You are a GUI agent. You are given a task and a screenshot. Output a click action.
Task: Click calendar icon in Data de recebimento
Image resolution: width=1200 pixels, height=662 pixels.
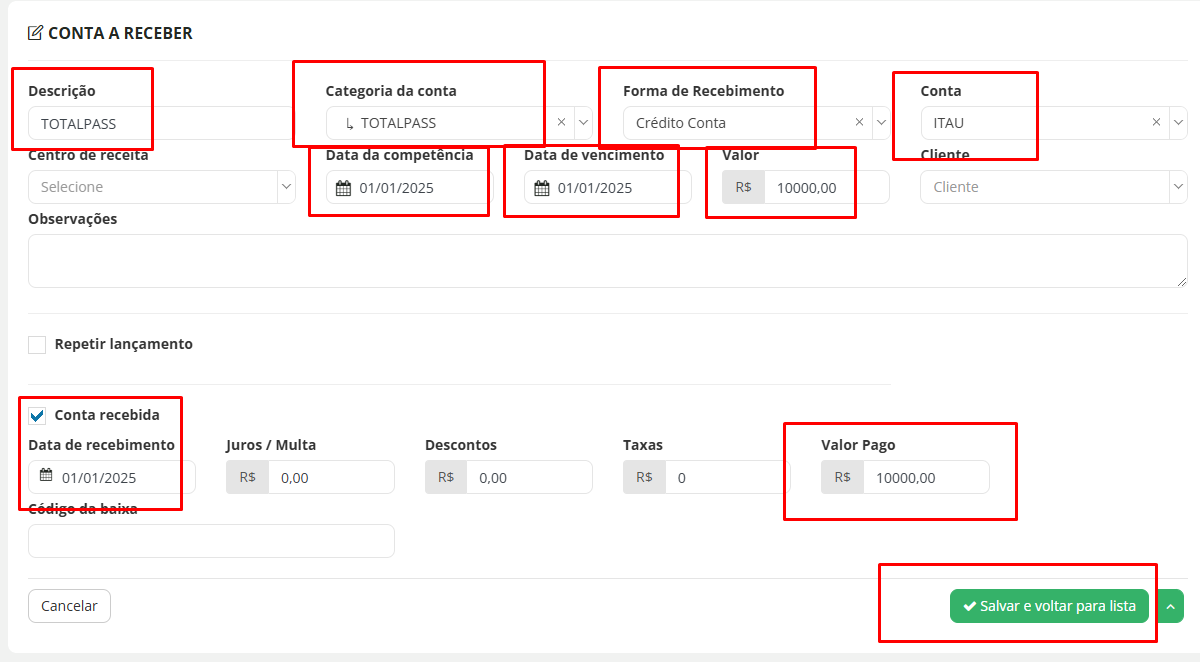click(46, 477)
